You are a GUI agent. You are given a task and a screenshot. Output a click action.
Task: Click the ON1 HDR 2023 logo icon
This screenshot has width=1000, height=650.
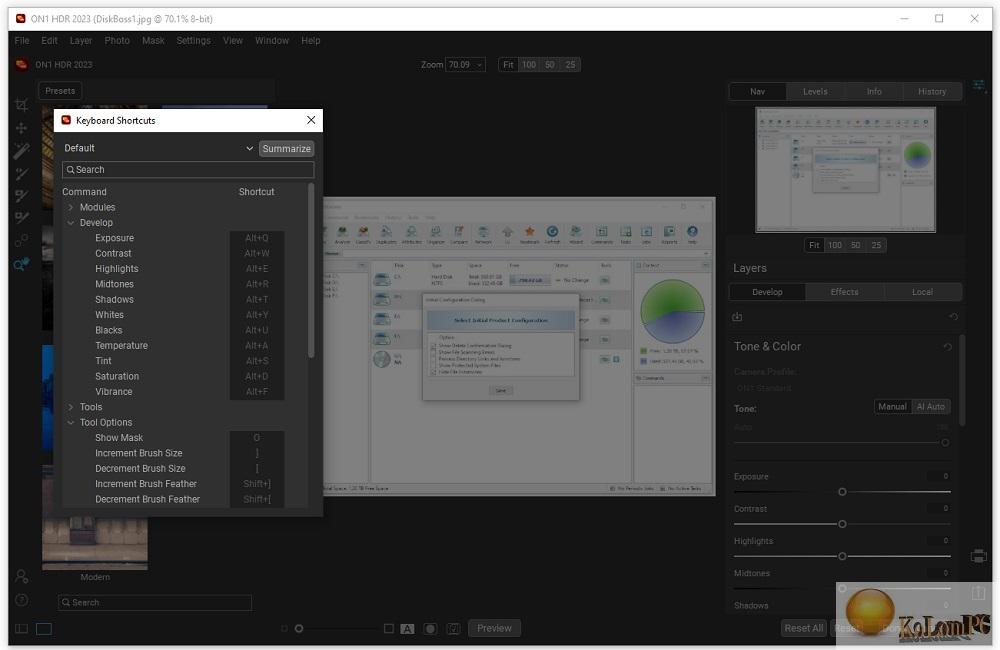click(x=22, y=64)
